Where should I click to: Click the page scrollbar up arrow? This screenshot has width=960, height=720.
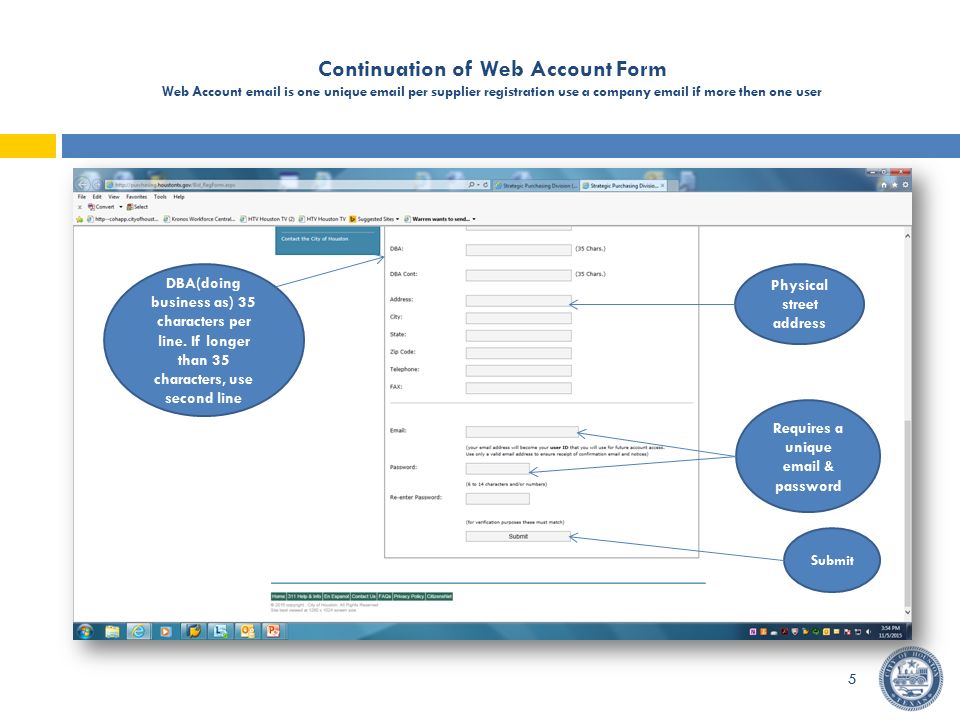tap(907, 236)
